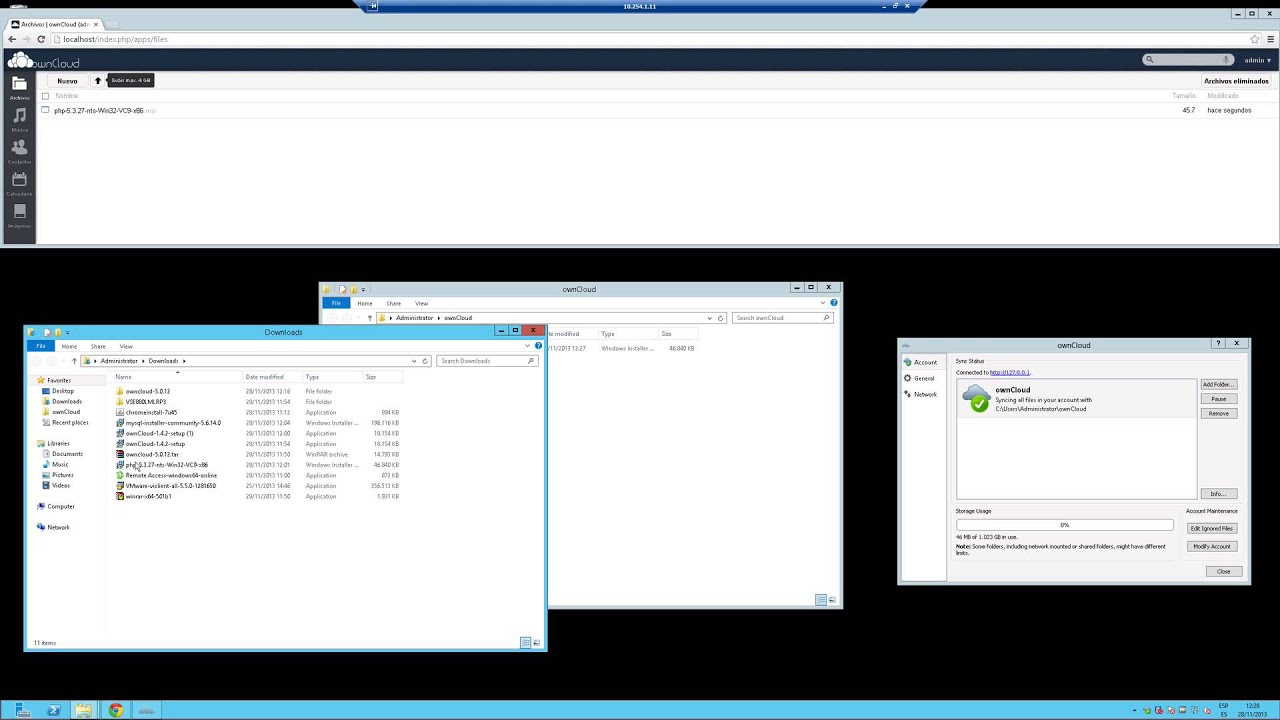Reload the browser page
The image size is (1280, 720).
tap(41, 39)
